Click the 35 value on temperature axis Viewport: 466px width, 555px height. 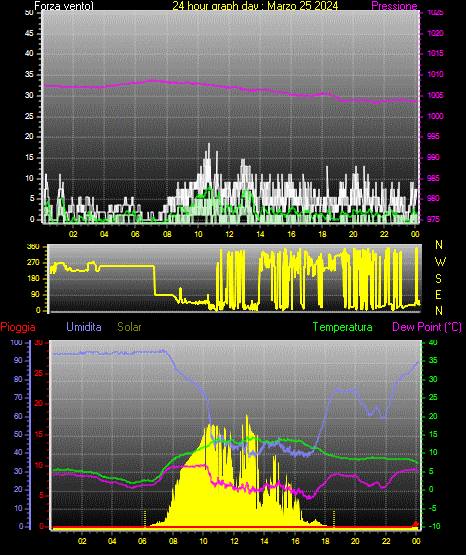coord(433,360)
